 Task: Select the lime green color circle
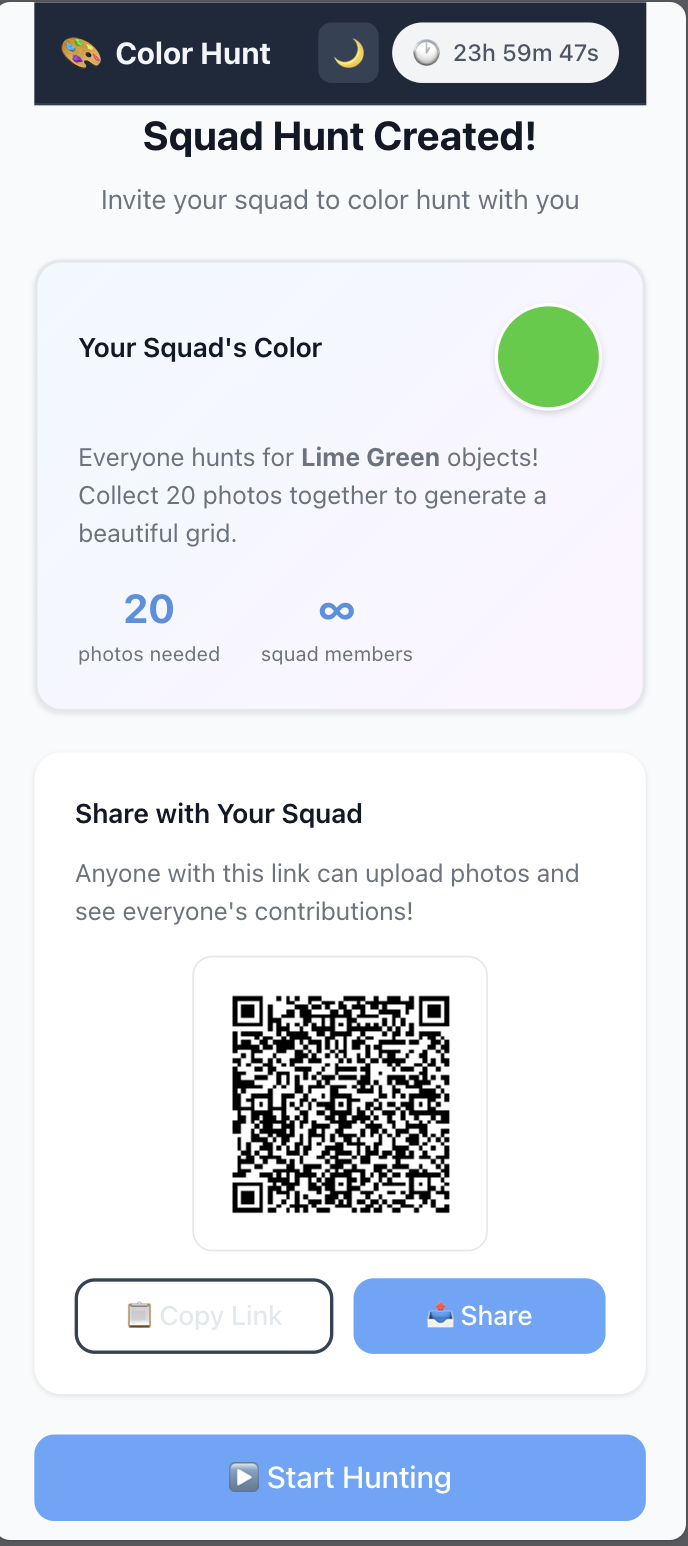(548, 356)
